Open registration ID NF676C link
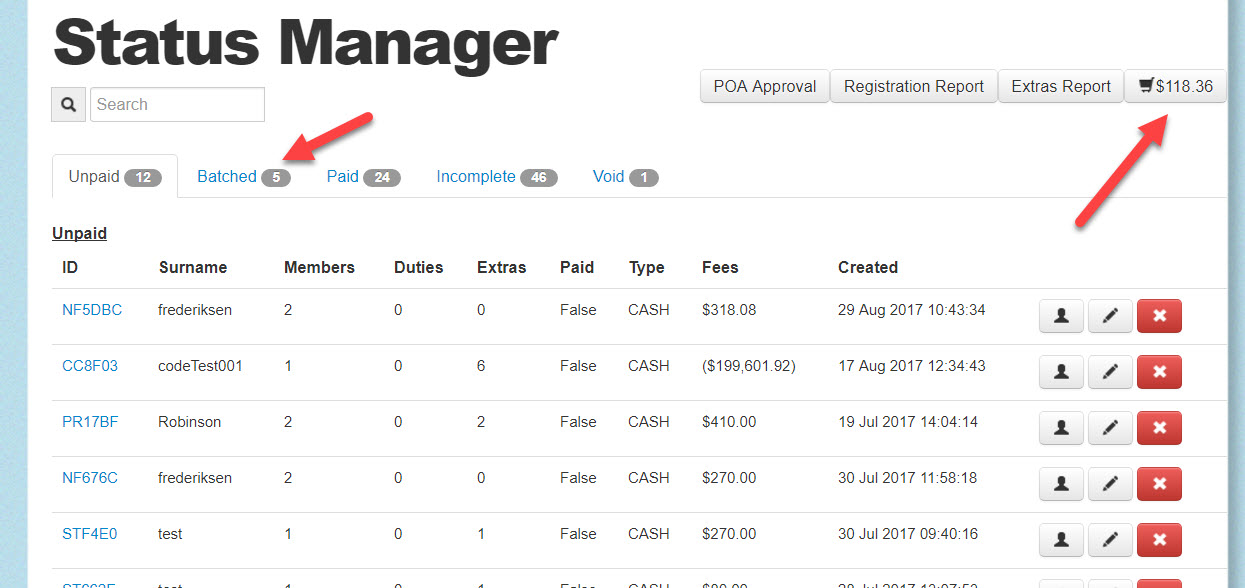1245x588 pixels. (x=90, y=478)
